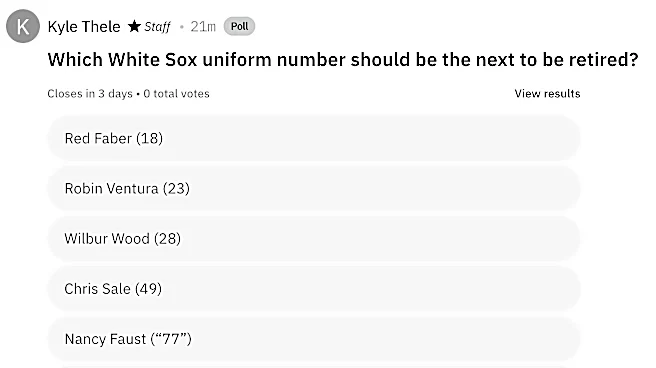This screenshot has height=368, width=656.
Task: Click the 21m timestamp
Action: [203, 26]
